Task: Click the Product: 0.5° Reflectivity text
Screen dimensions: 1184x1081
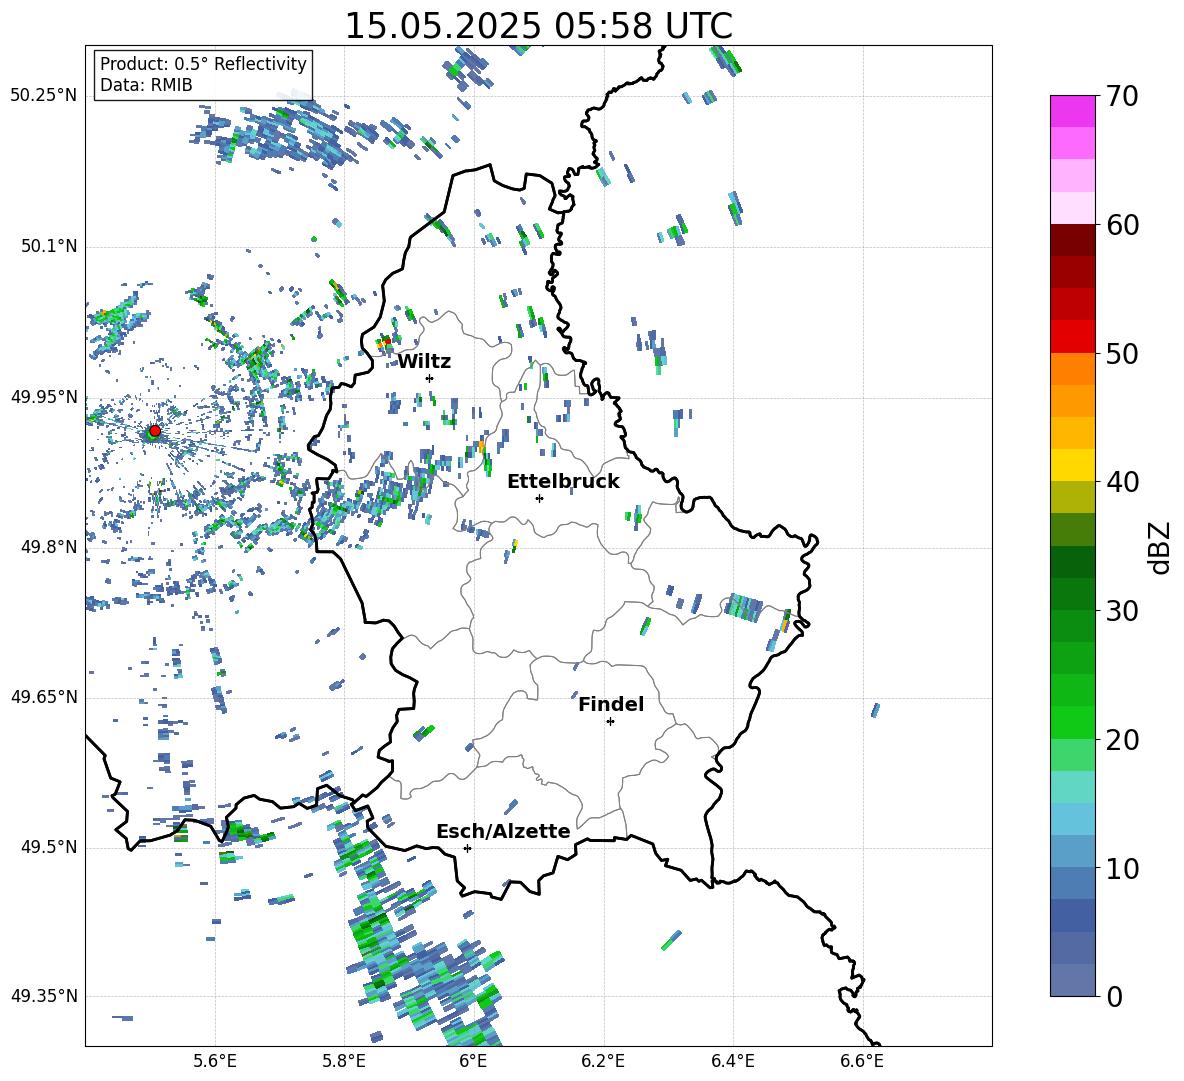Action: point(203,64)
